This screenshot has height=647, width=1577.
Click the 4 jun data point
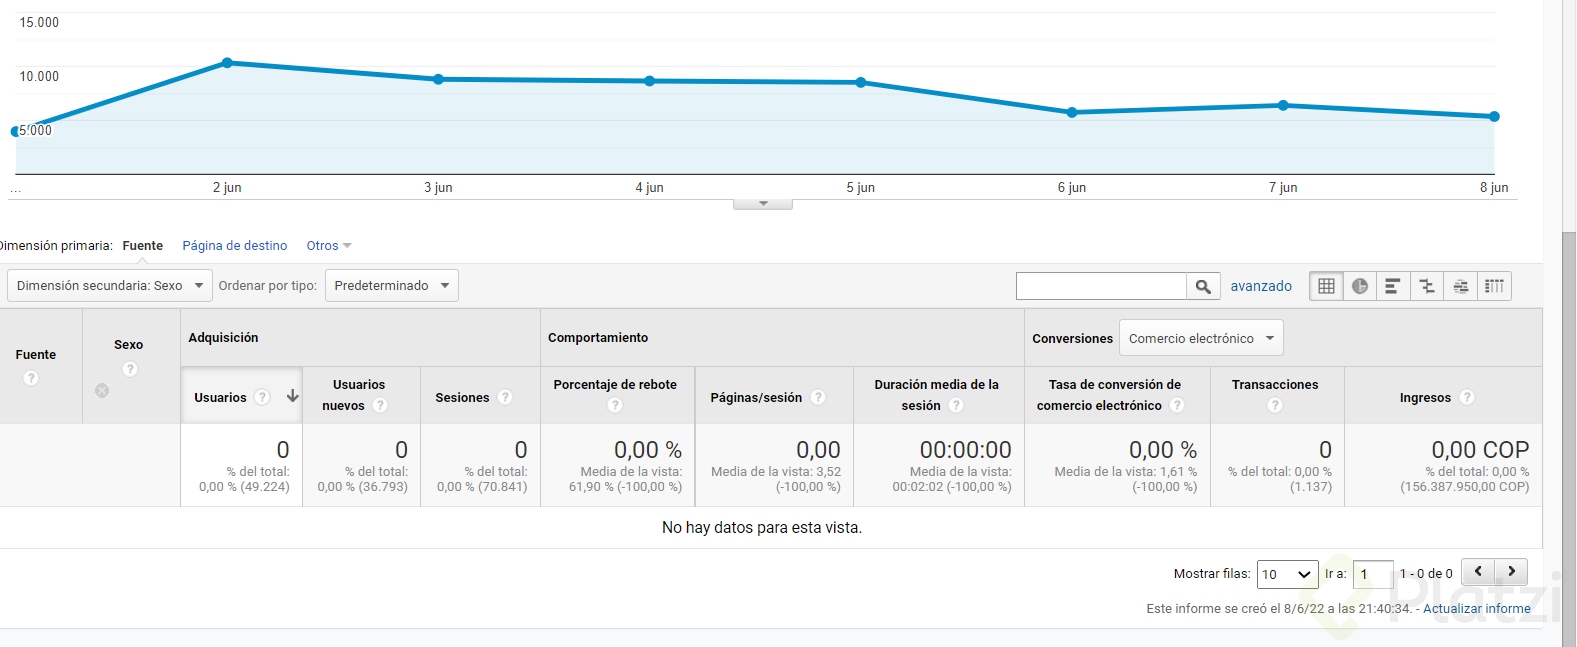coord(650,81)
